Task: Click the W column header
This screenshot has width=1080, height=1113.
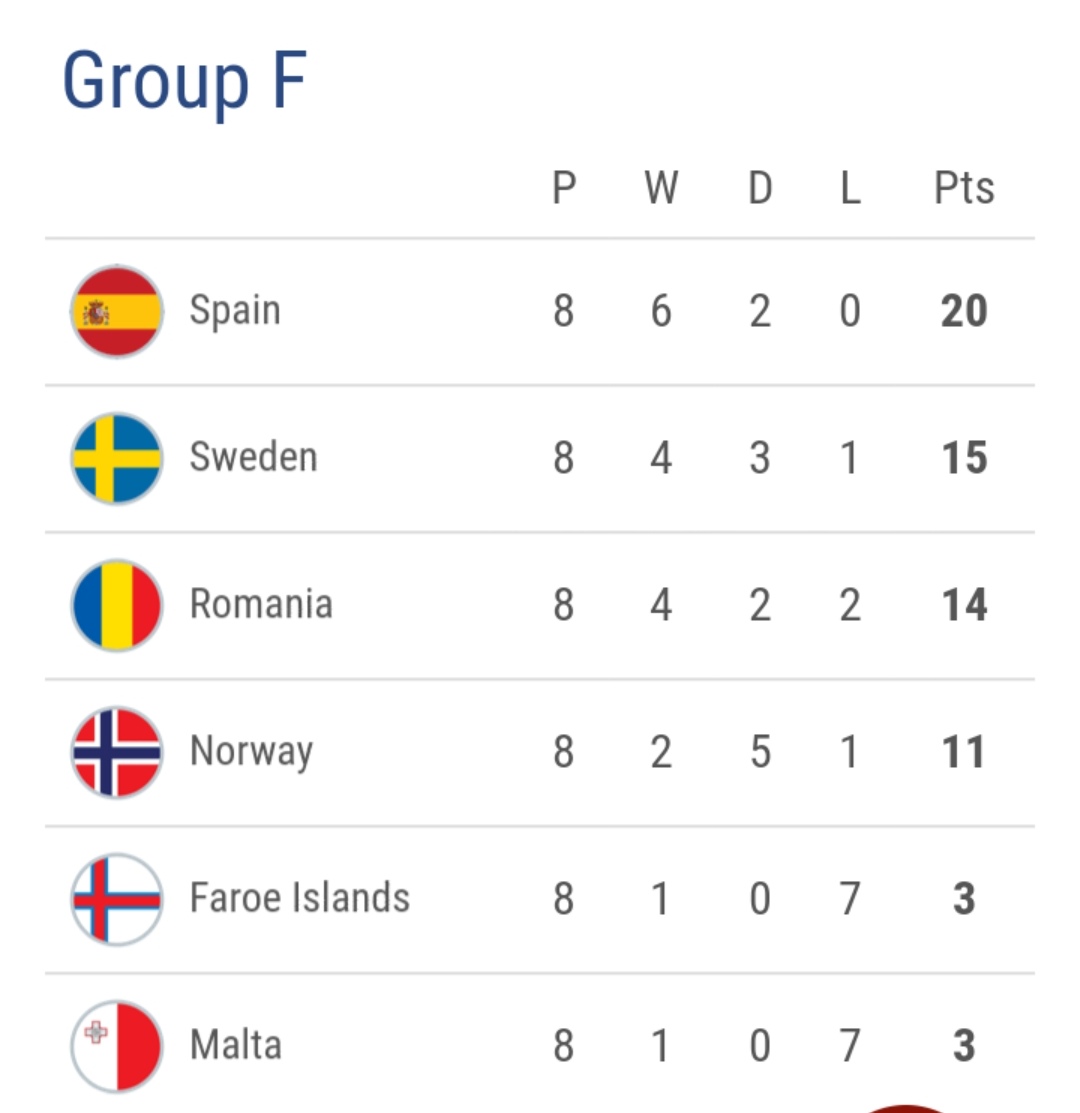Action: click(661, 188)
